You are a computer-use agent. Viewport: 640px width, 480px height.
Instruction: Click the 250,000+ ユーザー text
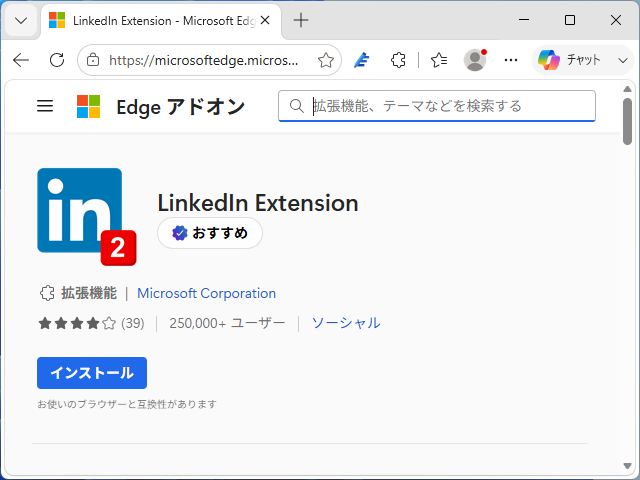[x=227, y=323]
